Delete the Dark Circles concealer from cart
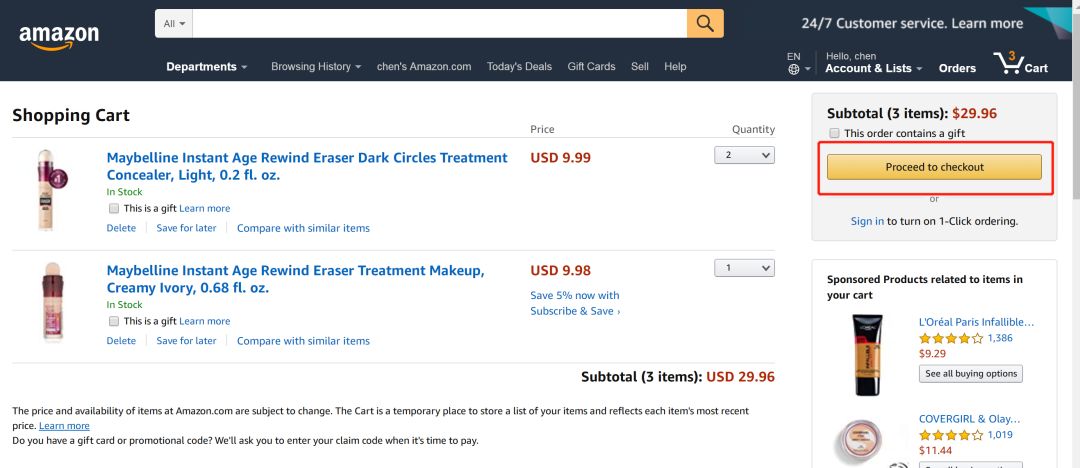Screen dimensions: 1080x468 tap(121, 228)
